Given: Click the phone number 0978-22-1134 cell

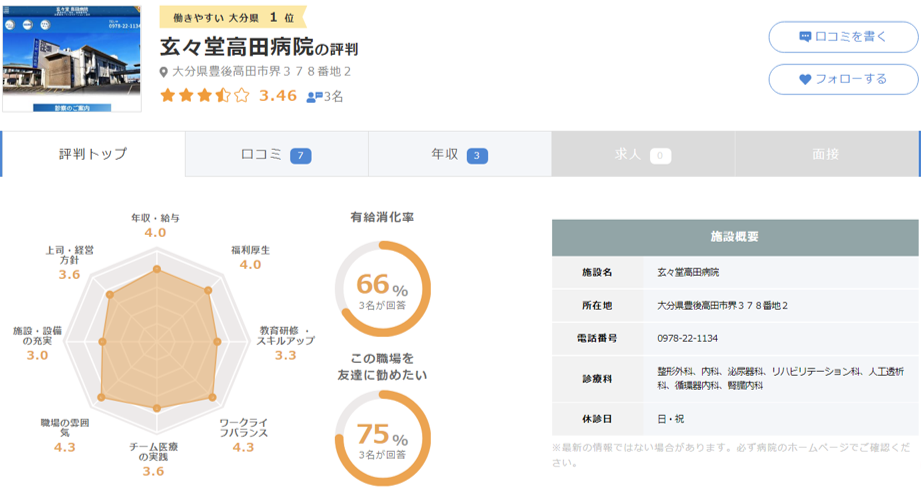Looking at the screenshot, I should 781,338.
